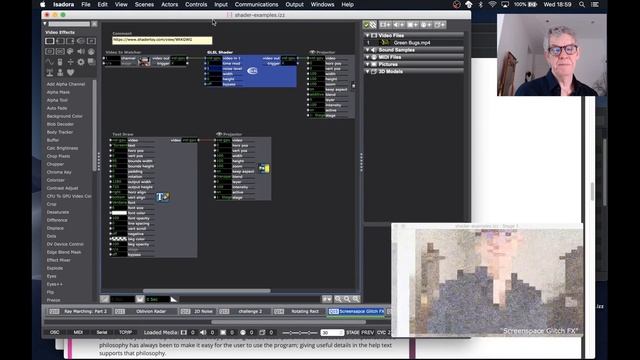Click the Bluetooth icon in menu bar
This screenshot has height=360, width=640.
tap(480, 4)
